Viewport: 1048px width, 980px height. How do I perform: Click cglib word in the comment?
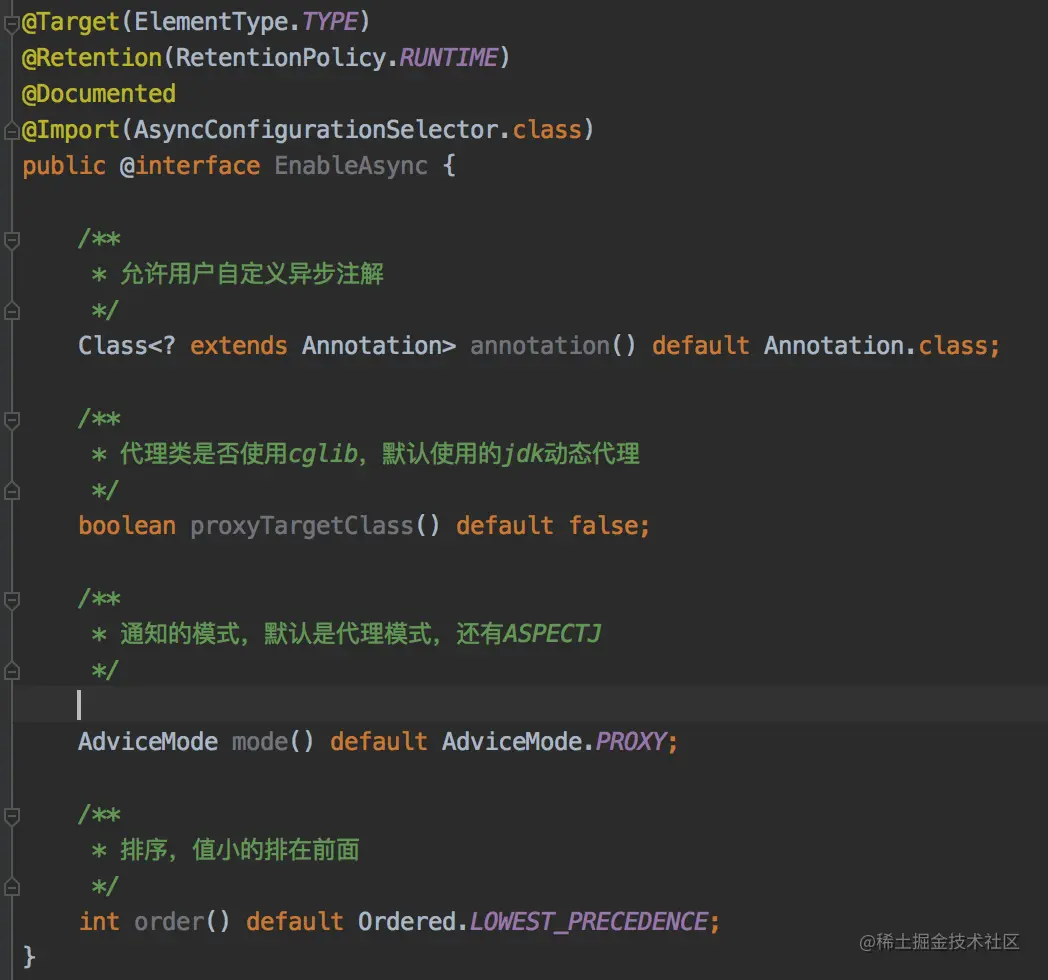(323, 454)
